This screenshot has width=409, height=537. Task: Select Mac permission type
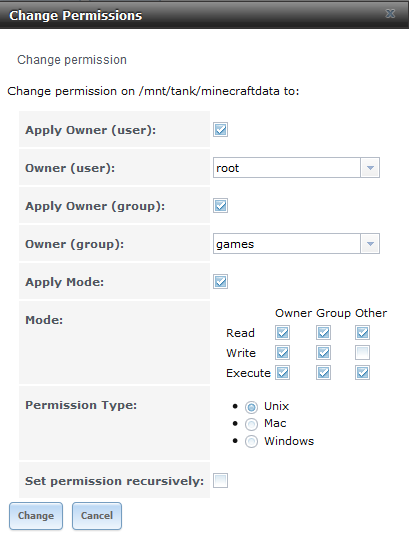(251, 424)
